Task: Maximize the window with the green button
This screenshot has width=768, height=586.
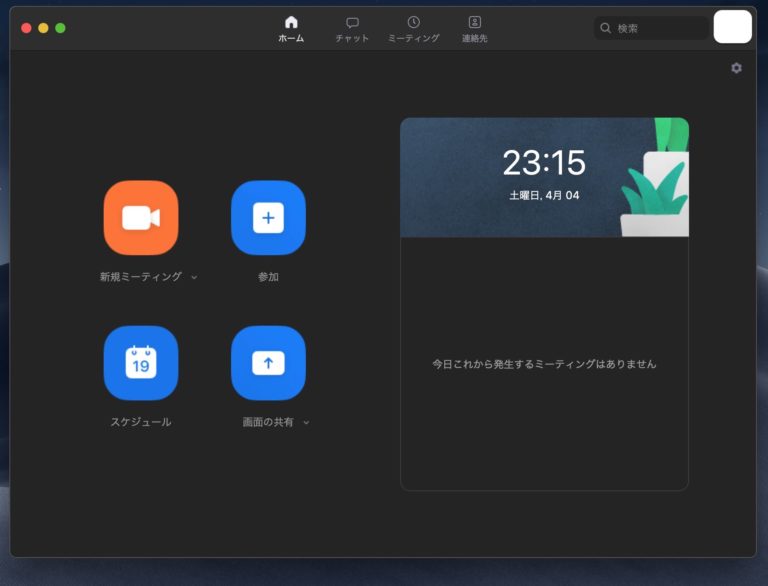Action: coord(60,28)
